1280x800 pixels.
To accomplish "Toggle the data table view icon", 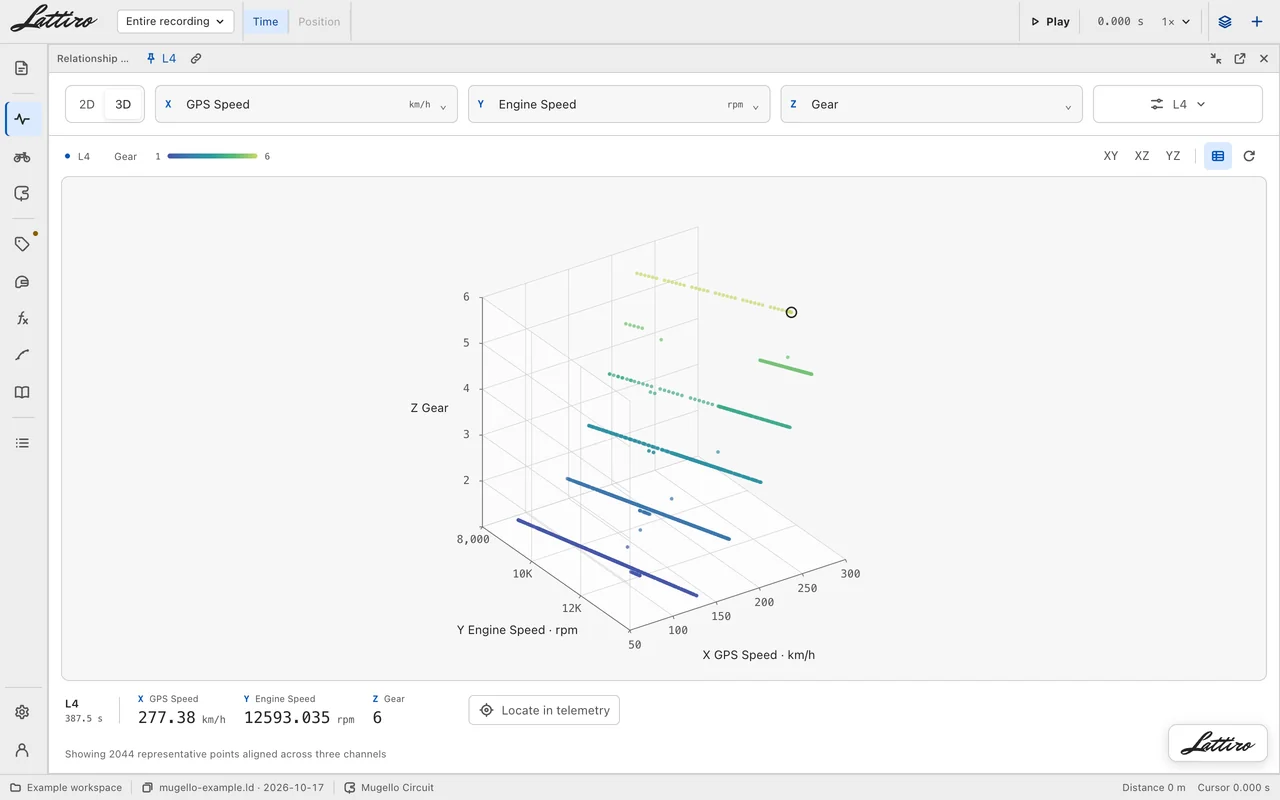I will (1218, 156).
